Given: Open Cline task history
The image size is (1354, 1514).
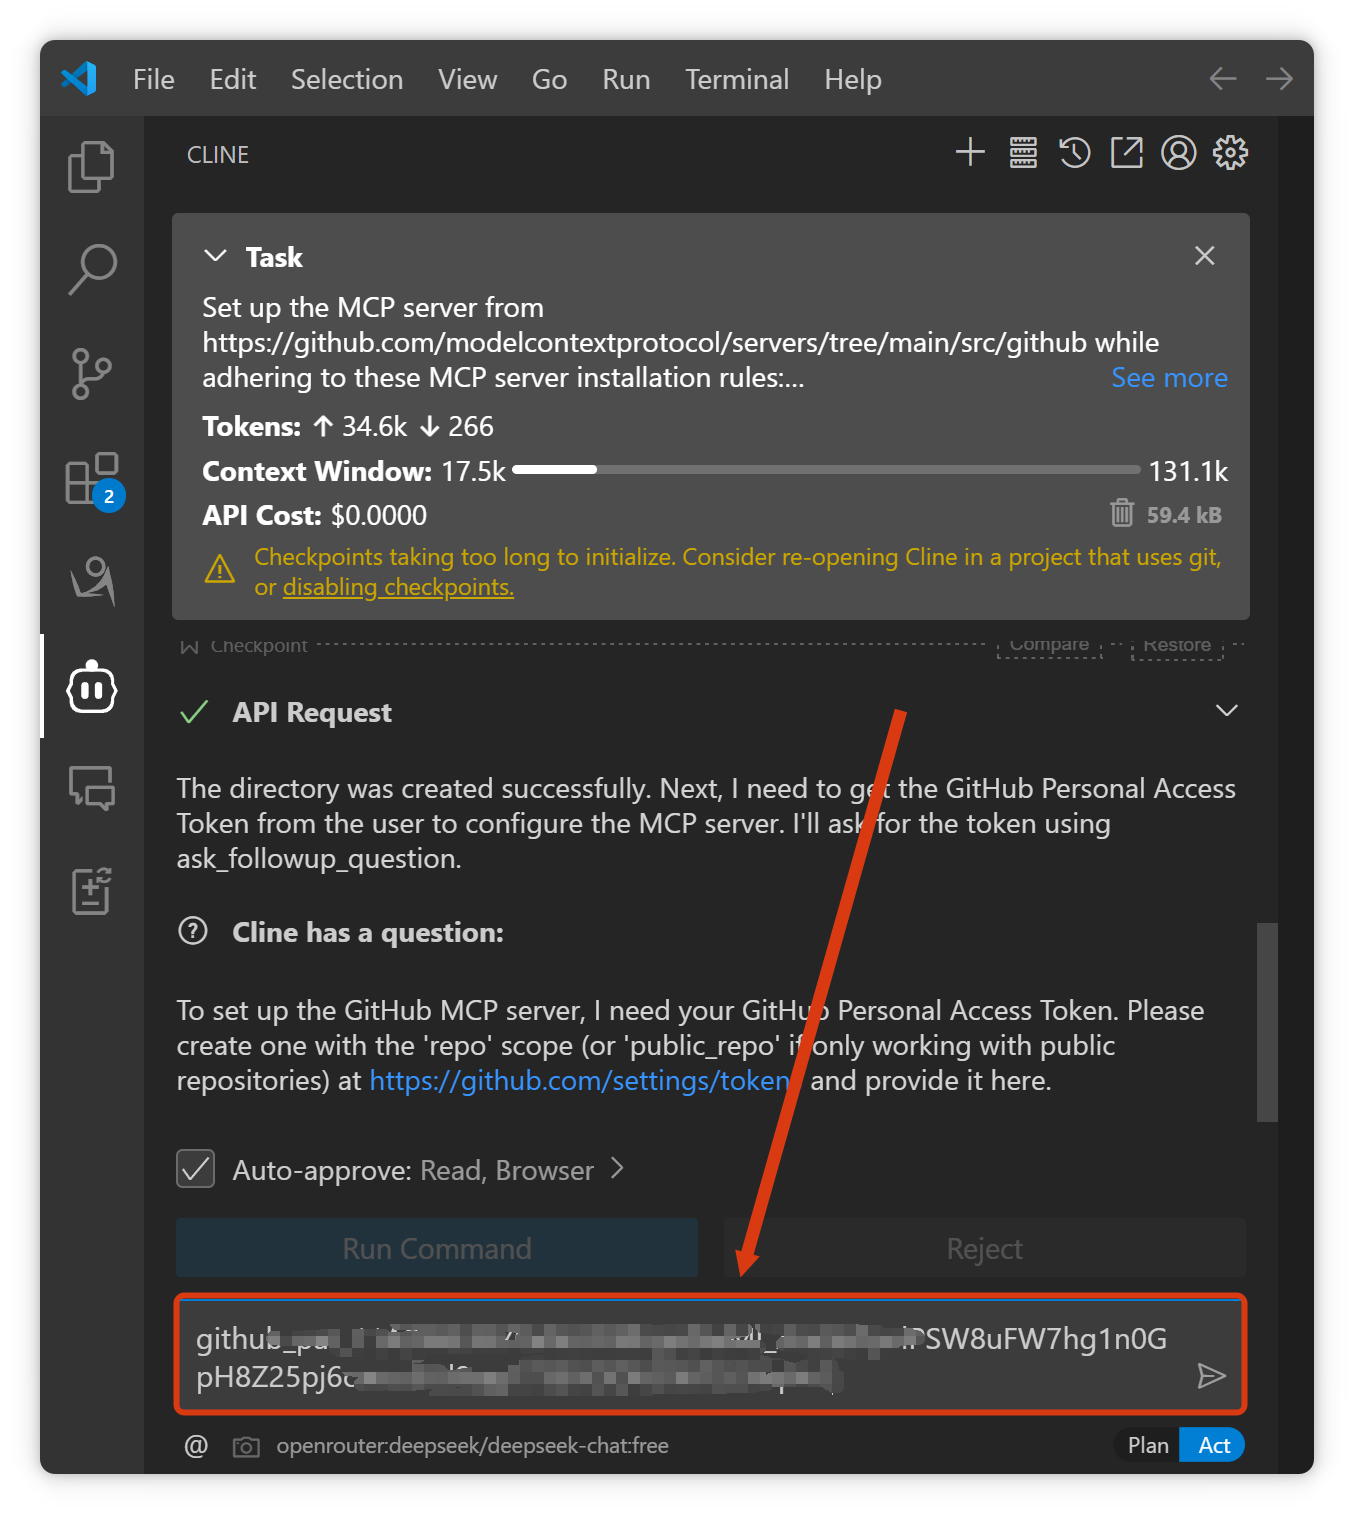Looking at the screenshot, I should coord(1075,153).
